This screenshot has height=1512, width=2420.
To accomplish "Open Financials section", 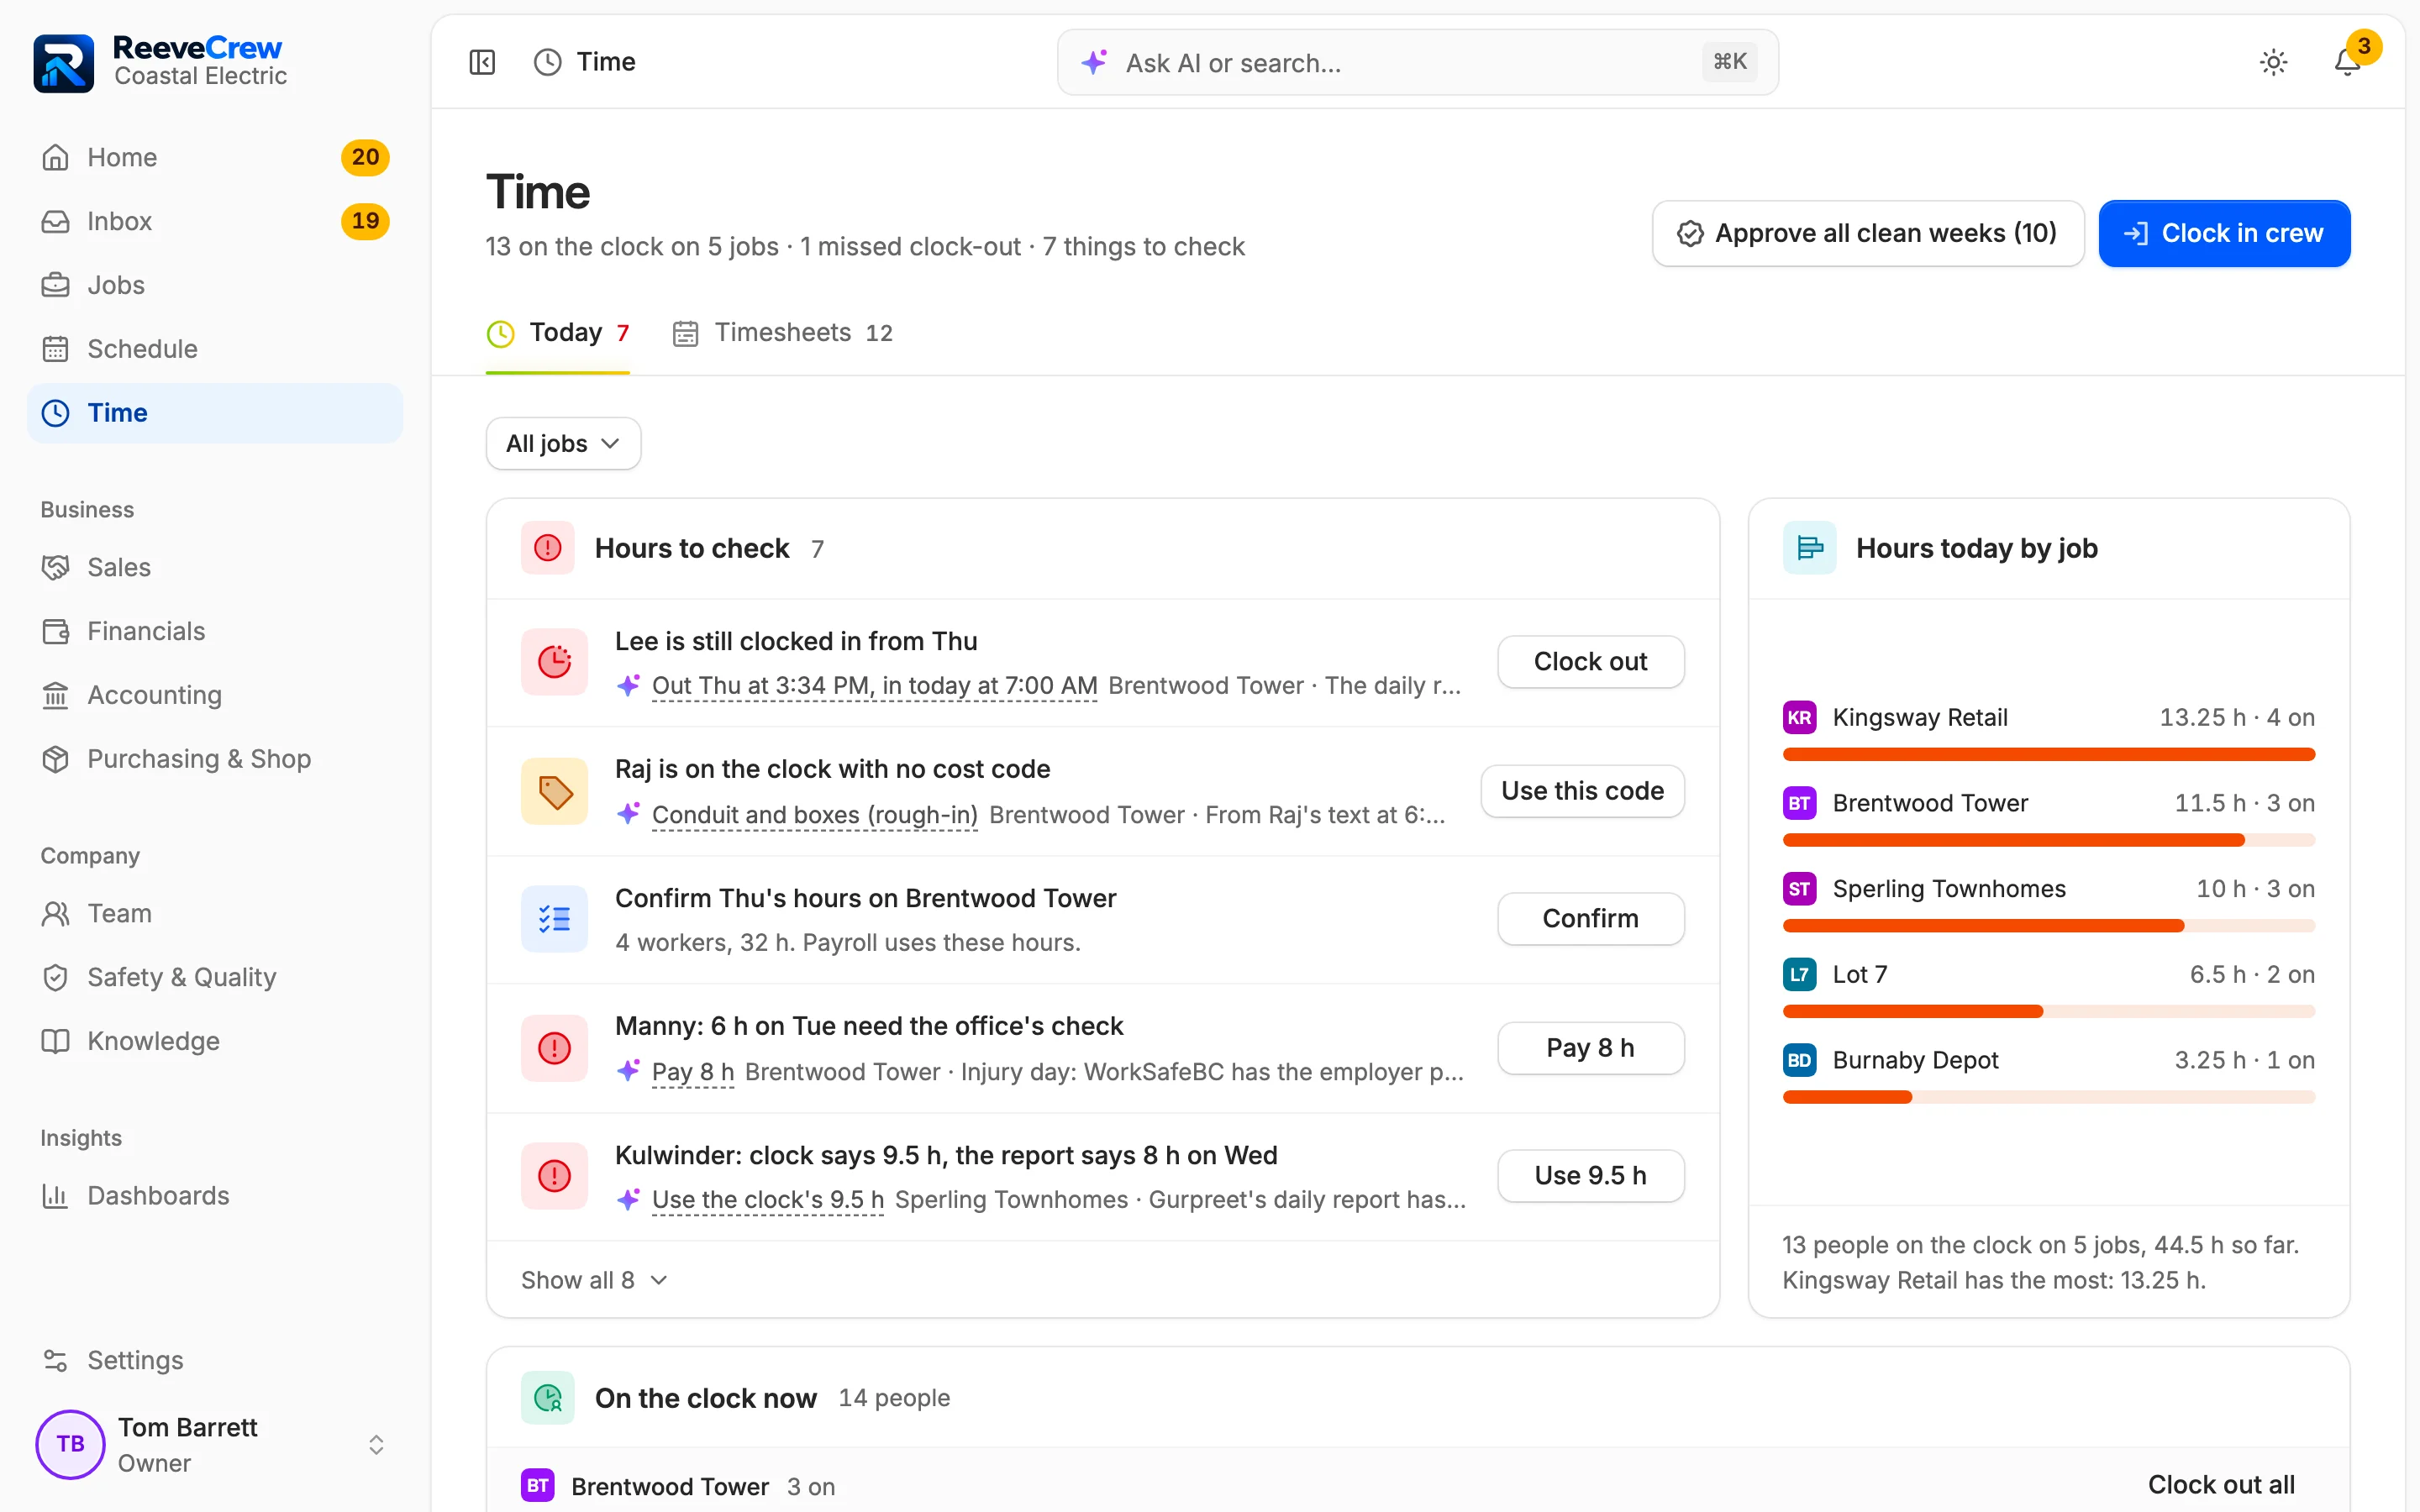I will 215,631.
